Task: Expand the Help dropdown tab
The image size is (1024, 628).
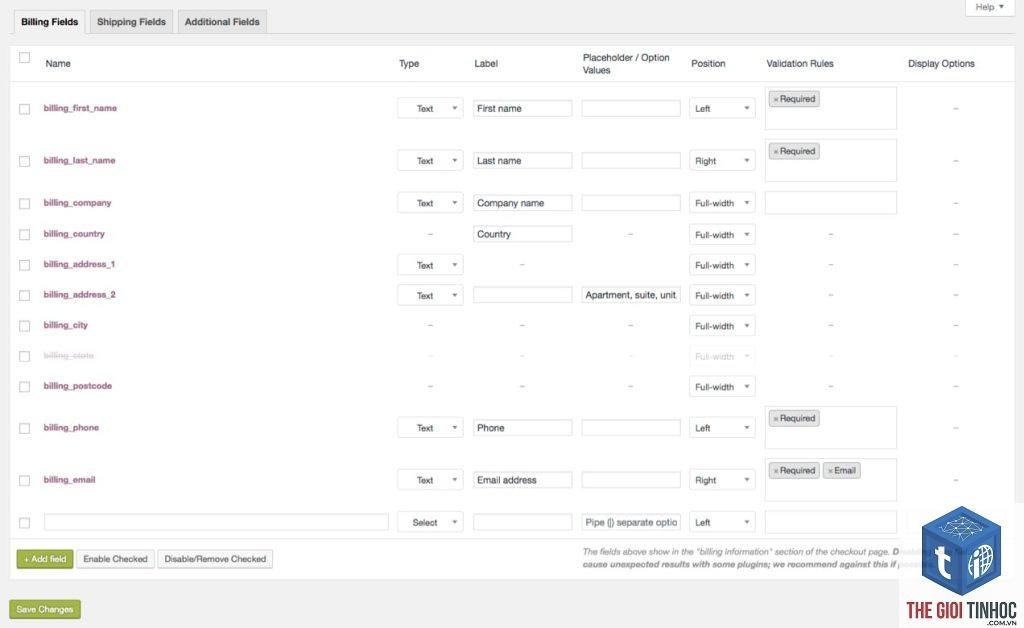Action: click(x=989, y=7)
